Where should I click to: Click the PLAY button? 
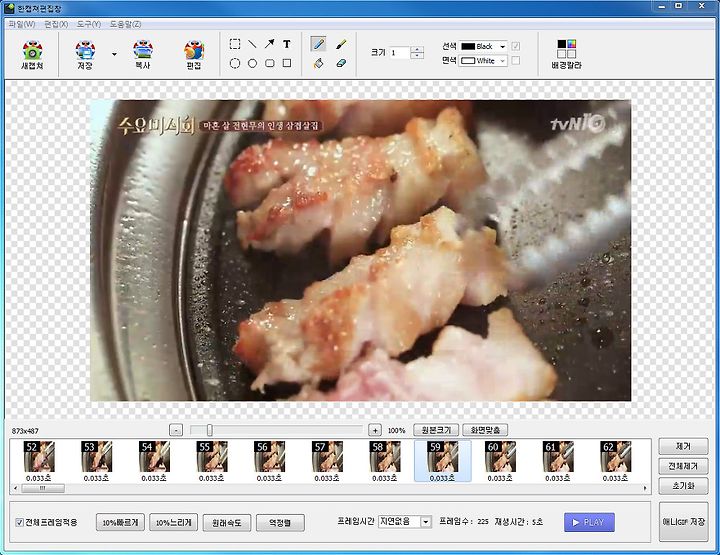click(x=589, y=522)
